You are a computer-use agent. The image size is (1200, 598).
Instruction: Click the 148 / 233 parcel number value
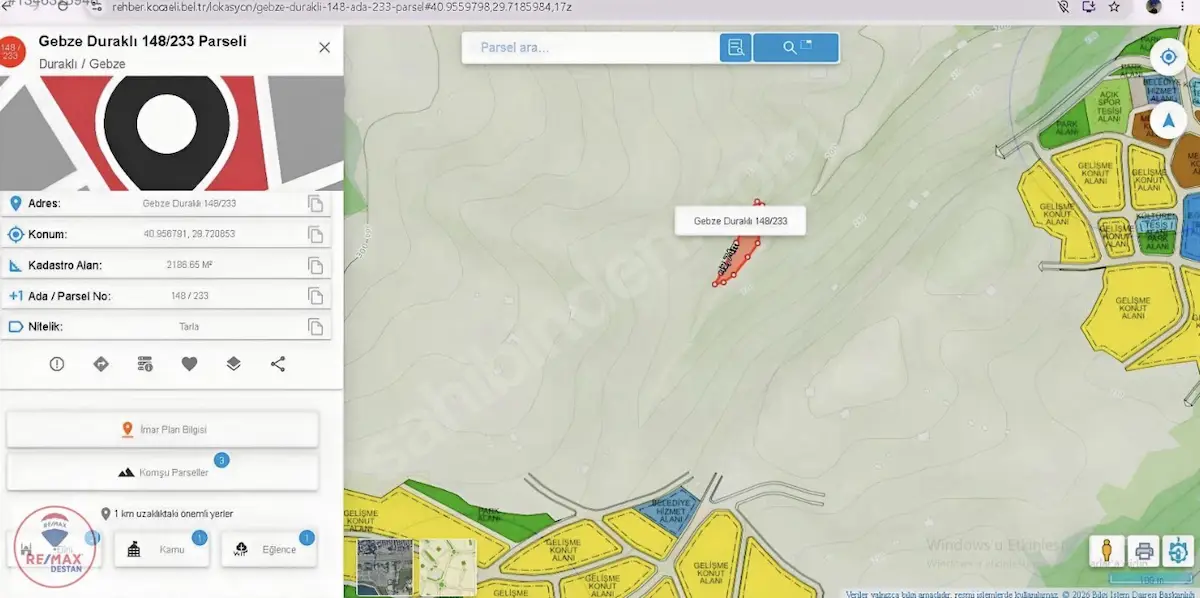pos(190,296)
